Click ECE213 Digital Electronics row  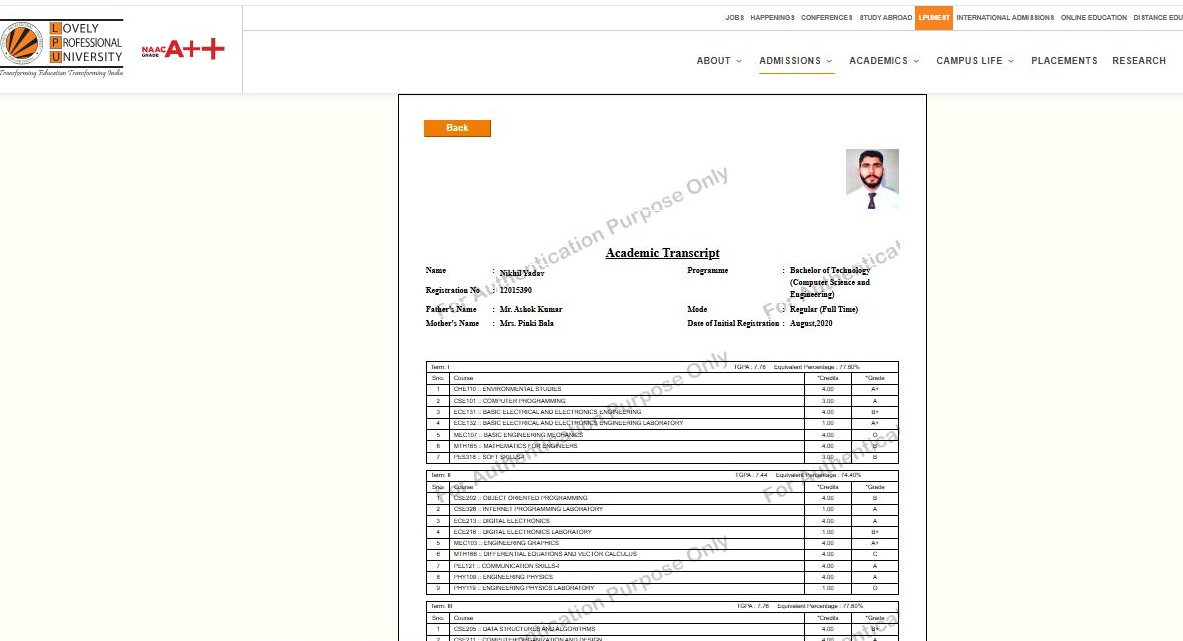pos(662,520)
